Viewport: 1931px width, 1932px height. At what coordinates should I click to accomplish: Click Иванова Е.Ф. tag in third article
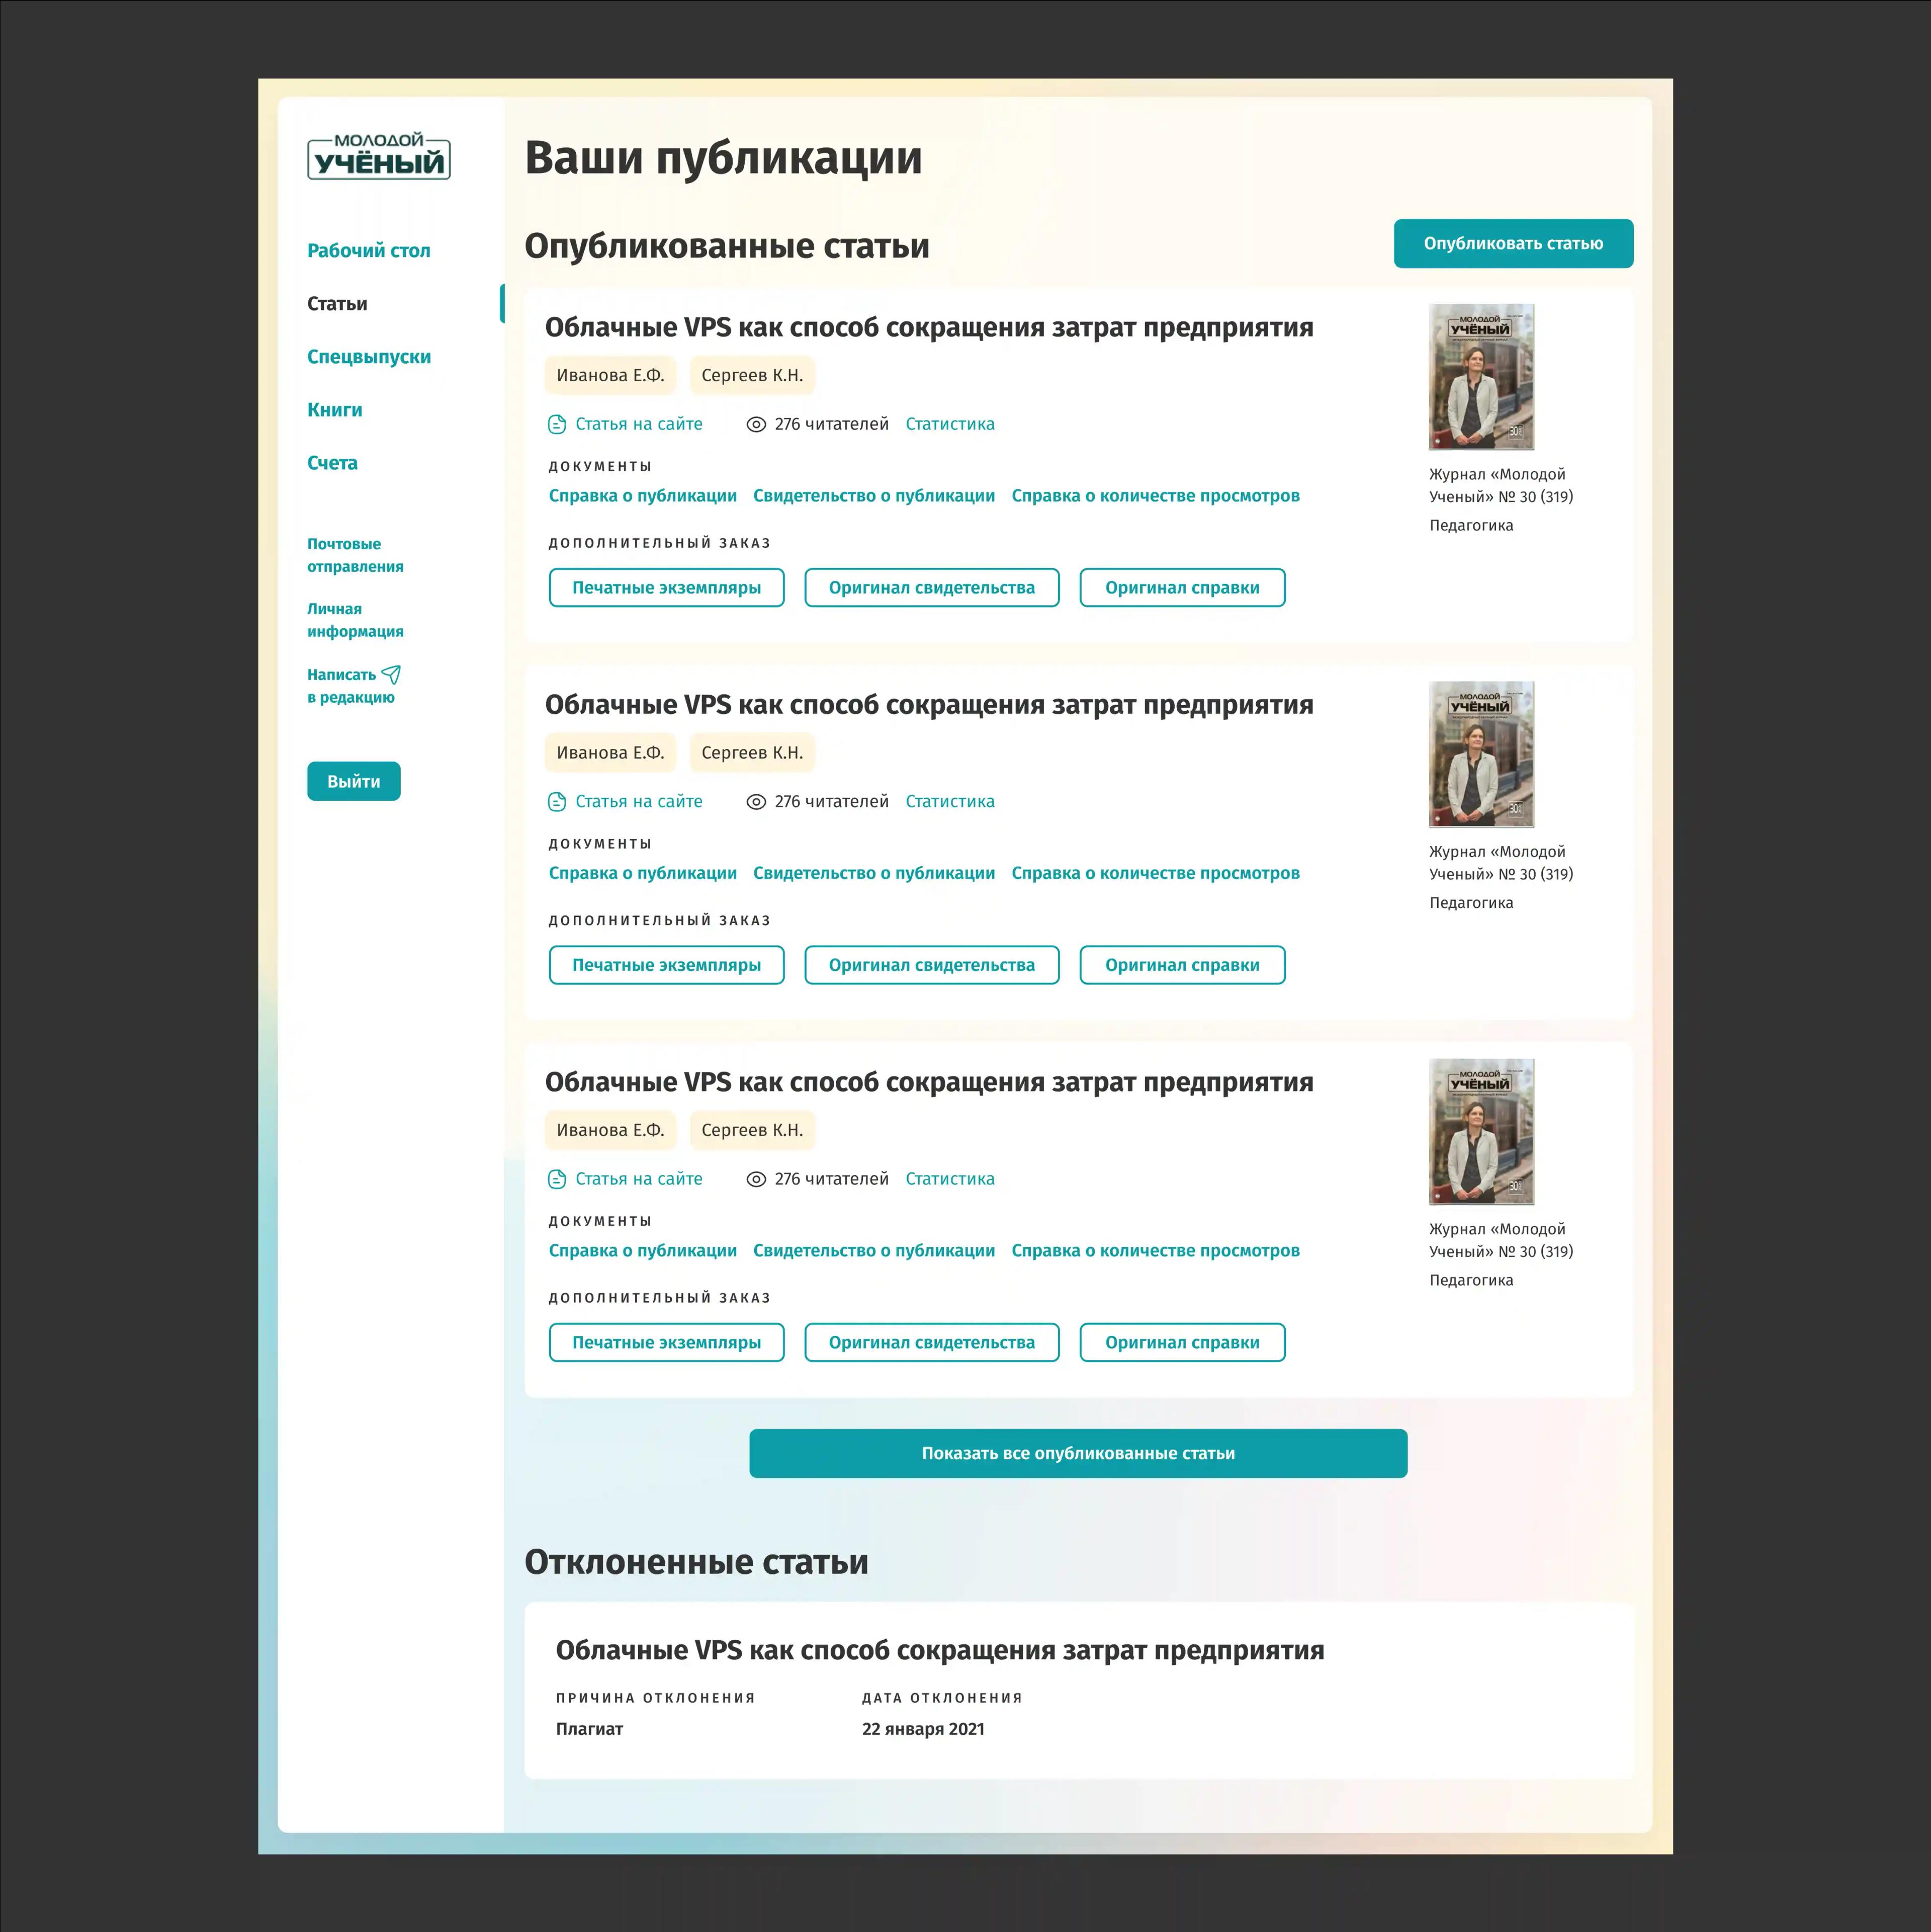tap(610, 1130)
